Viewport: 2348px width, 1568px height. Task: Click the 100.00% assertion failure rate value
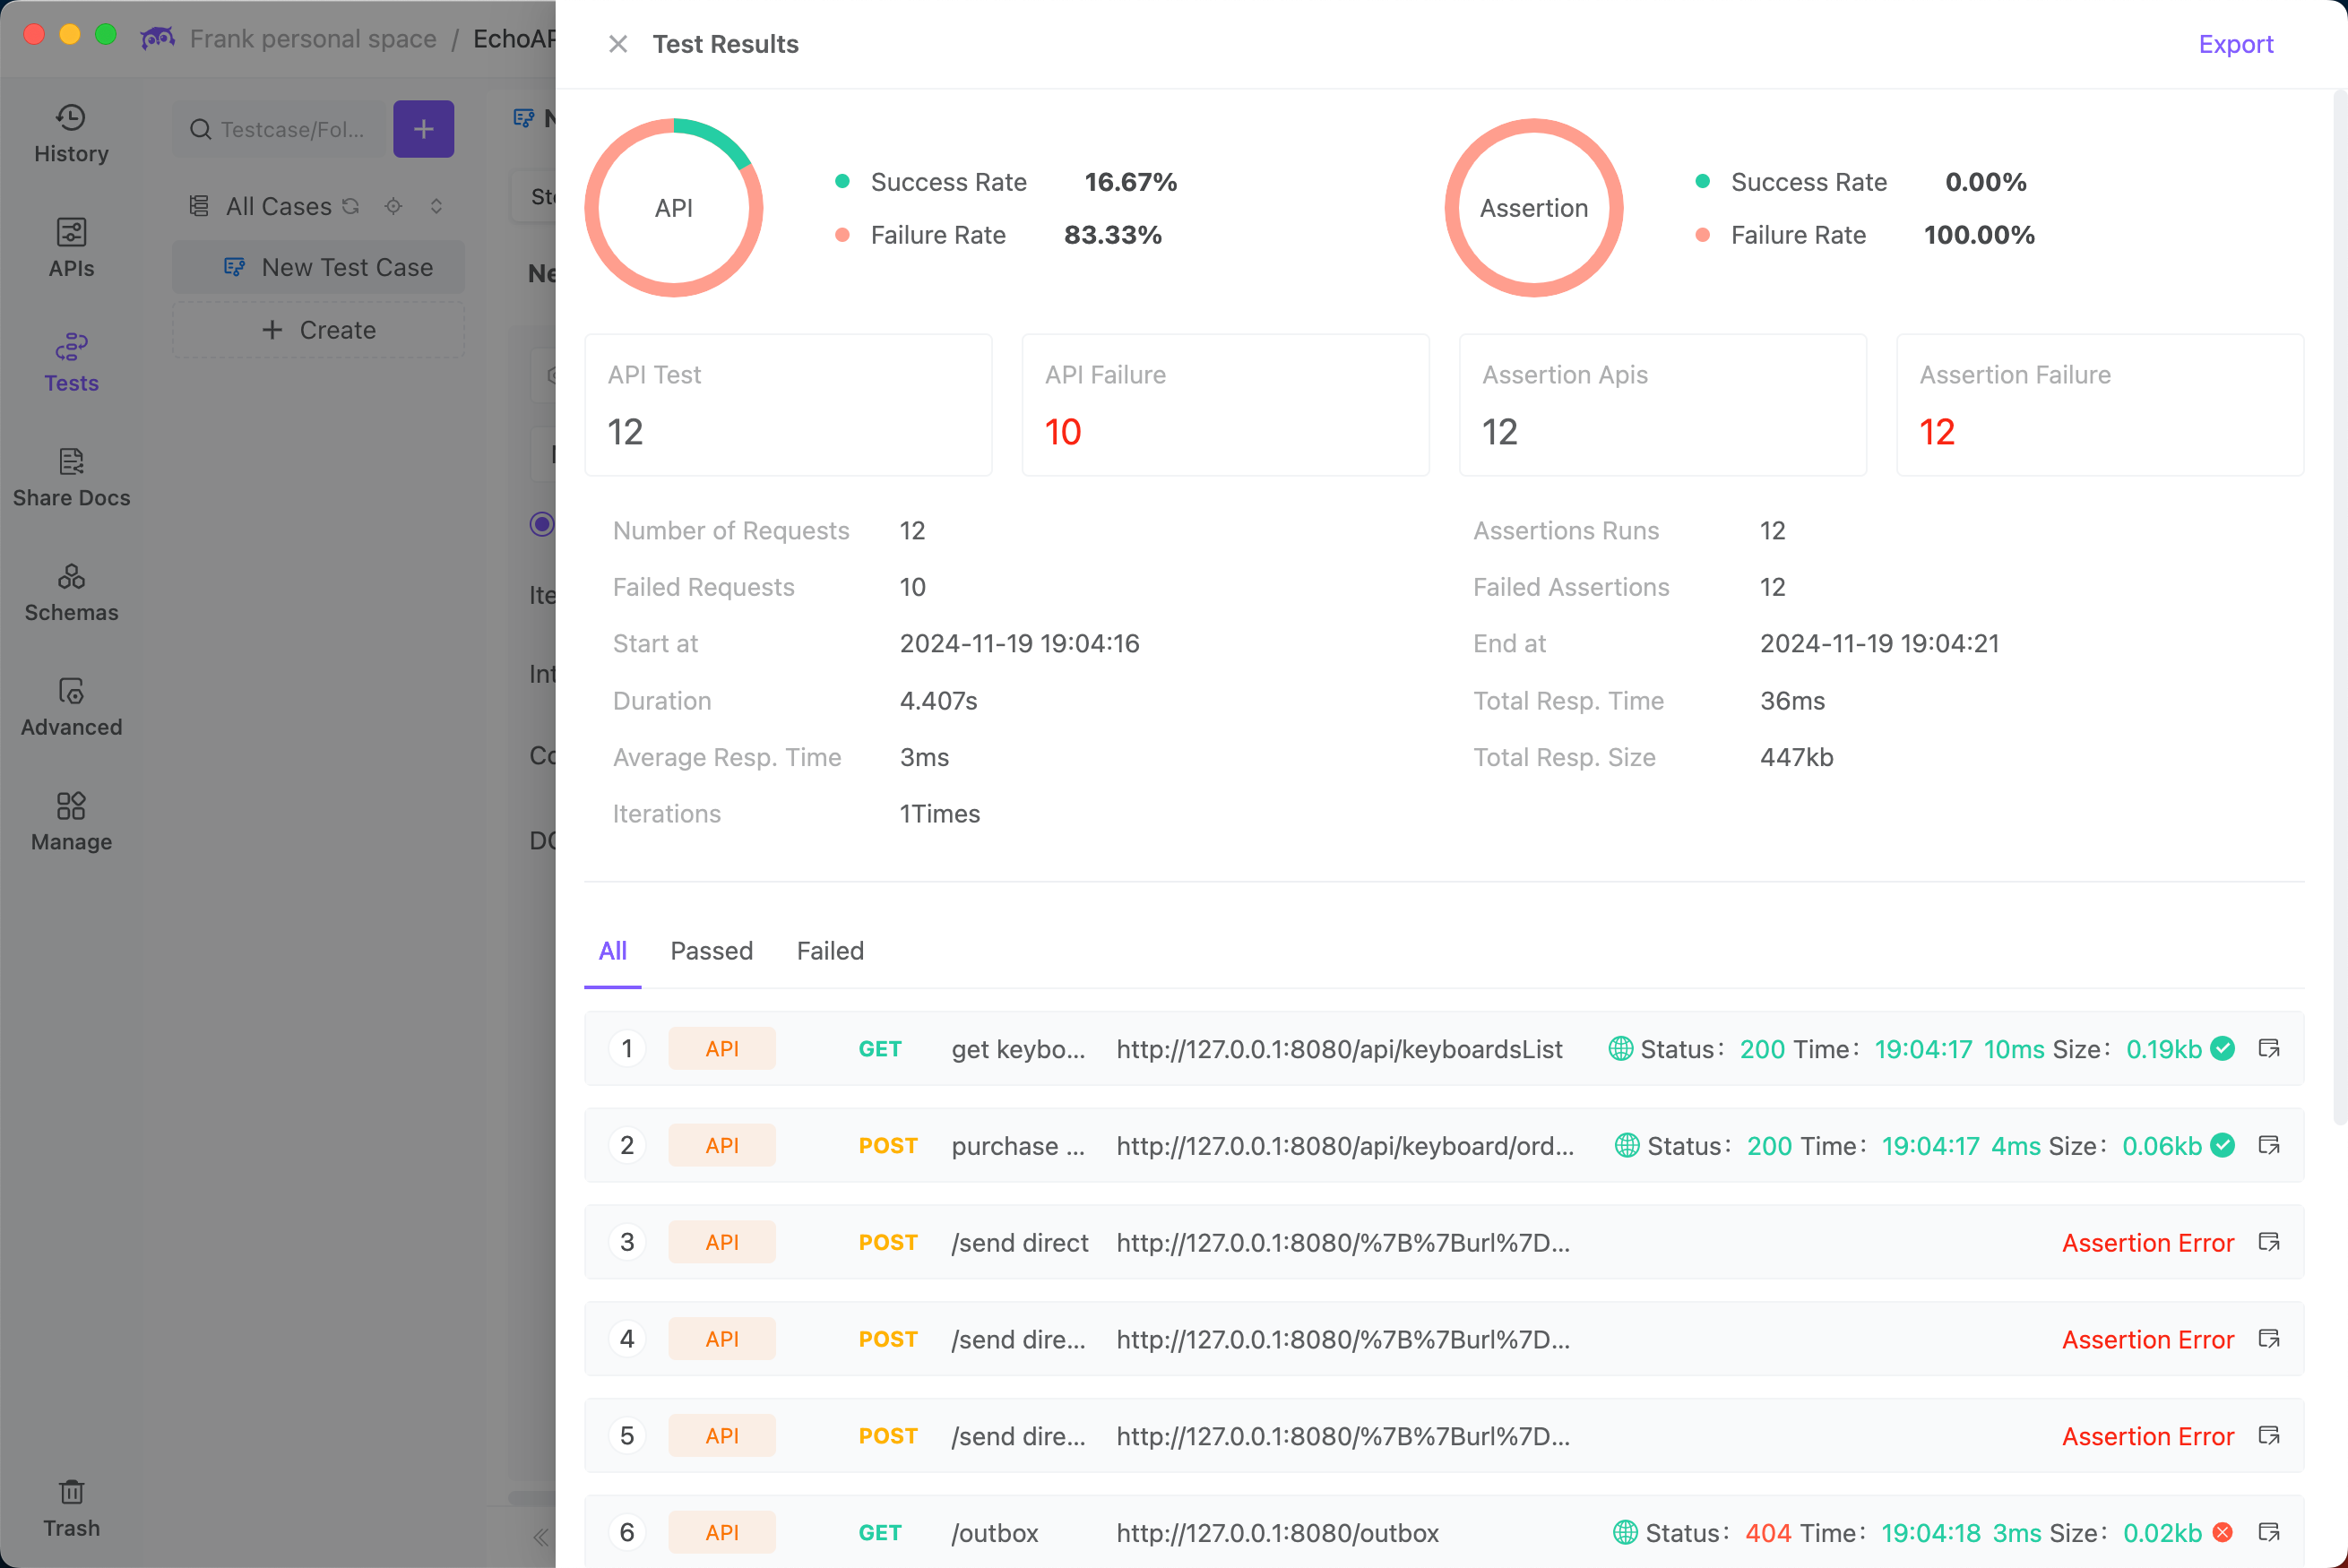pyautogui.click(x=1978, y=235)
